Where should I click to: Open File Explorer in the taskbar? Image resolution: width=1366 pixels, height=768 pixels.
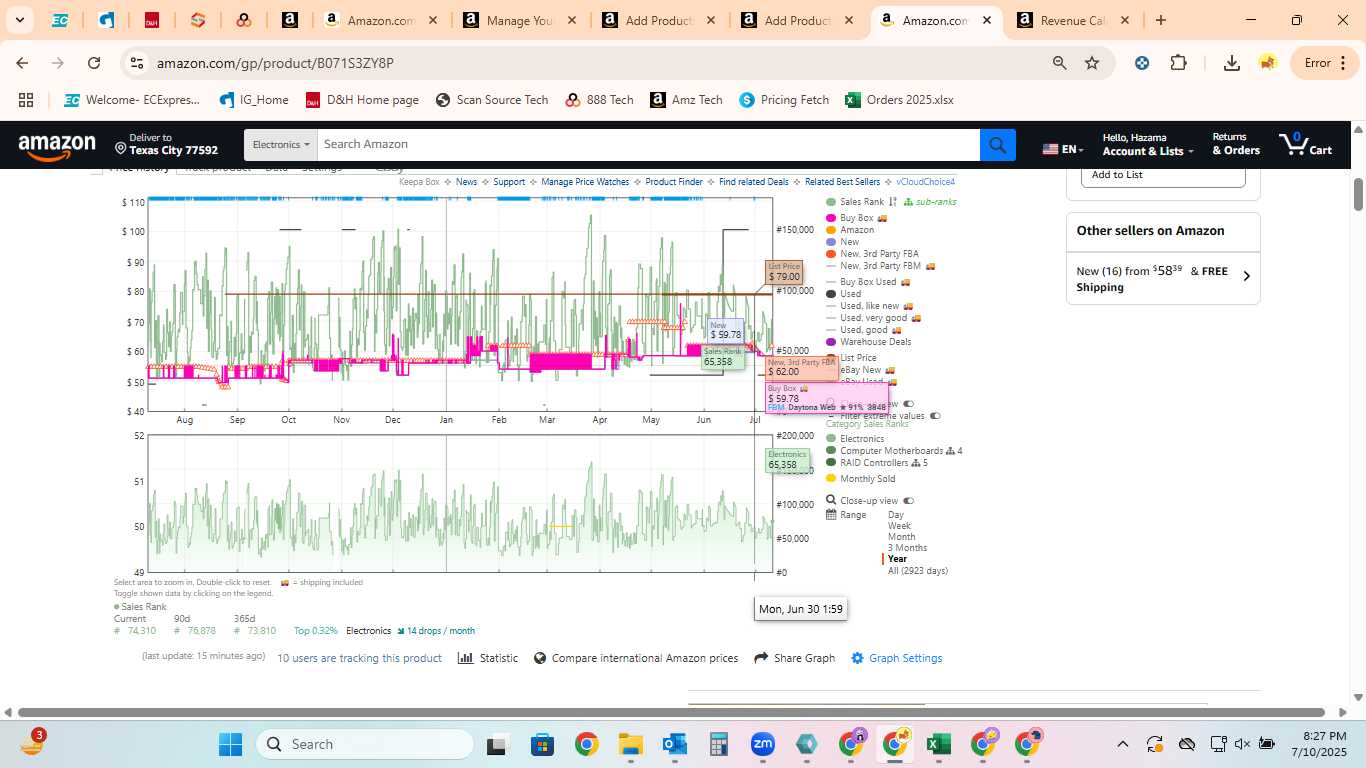pos(630,744)
